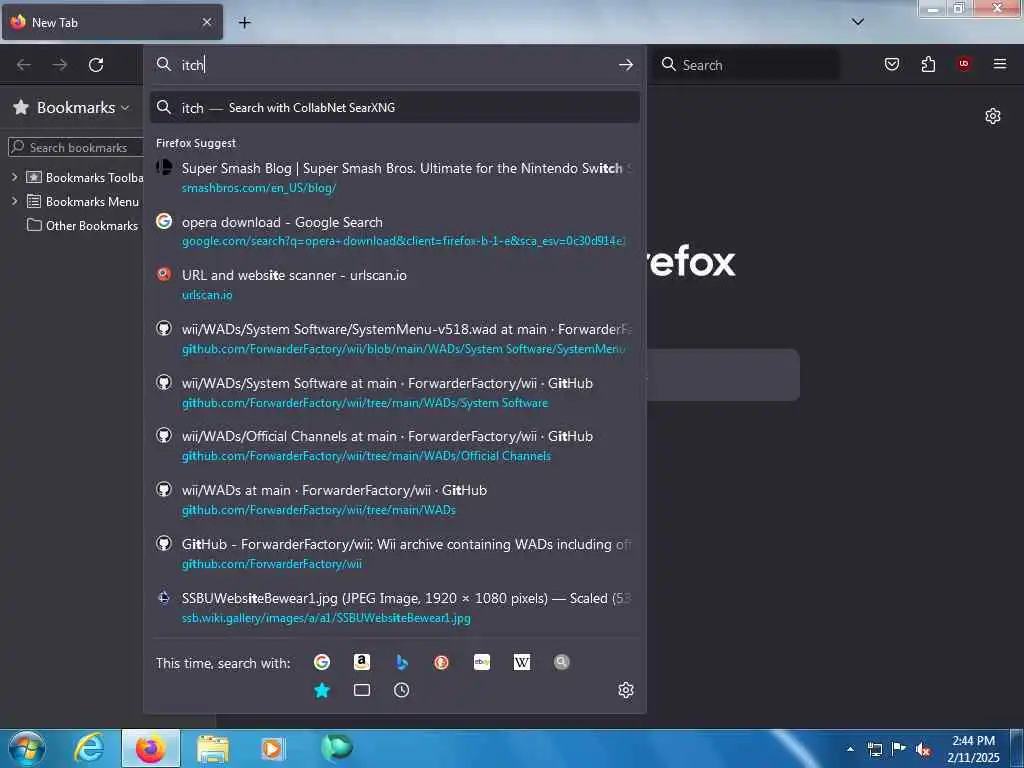1024x768 pixels.
Task: Open wii/WADs/Official Channels suggestion
Action: tap(394, 445)
